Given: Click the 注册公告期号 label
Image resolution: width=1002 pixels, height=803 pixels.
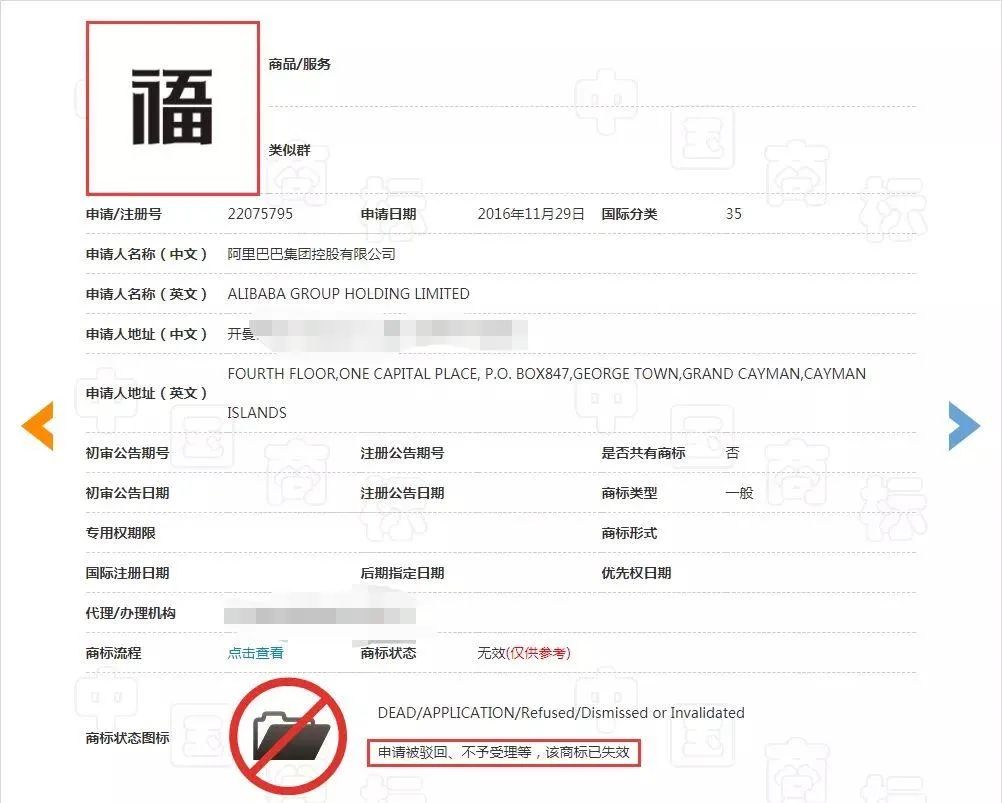Looking at the screenshot, I should (402, 454).
